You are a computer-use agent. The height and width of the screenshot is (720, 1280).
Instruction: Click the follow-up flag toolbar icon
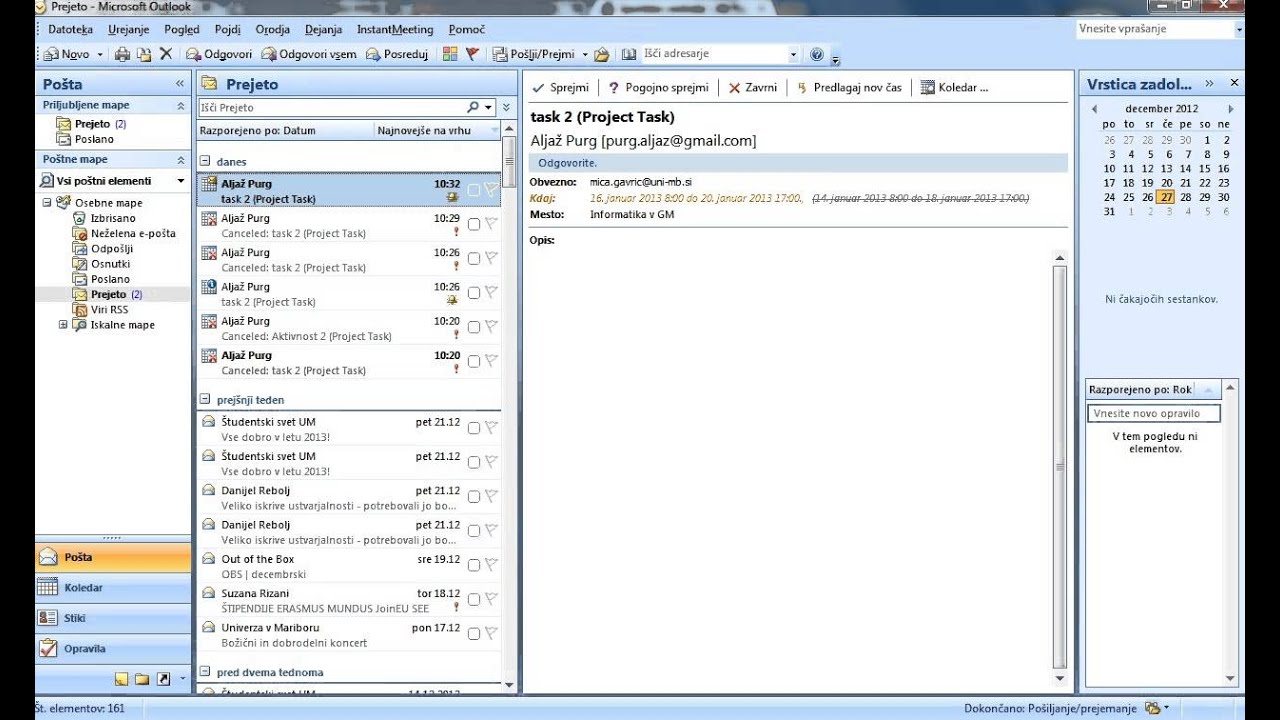pos(472,54)
